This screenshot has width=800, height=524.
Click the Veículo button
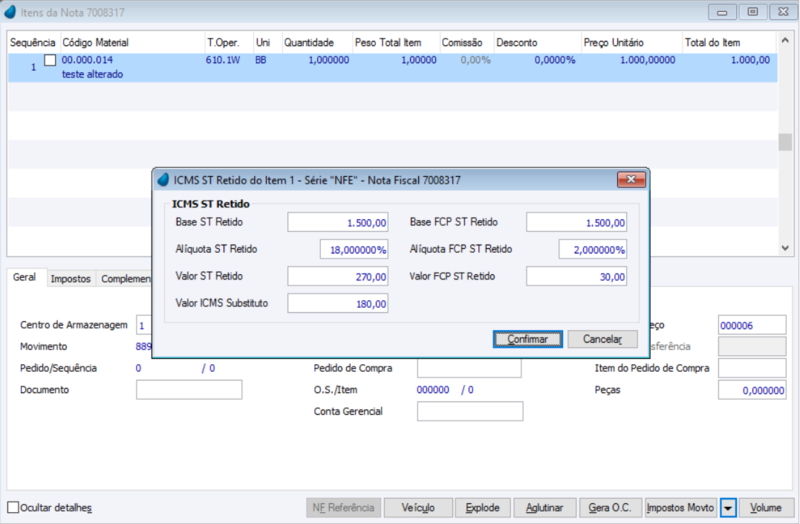click(x=418, y=508)
